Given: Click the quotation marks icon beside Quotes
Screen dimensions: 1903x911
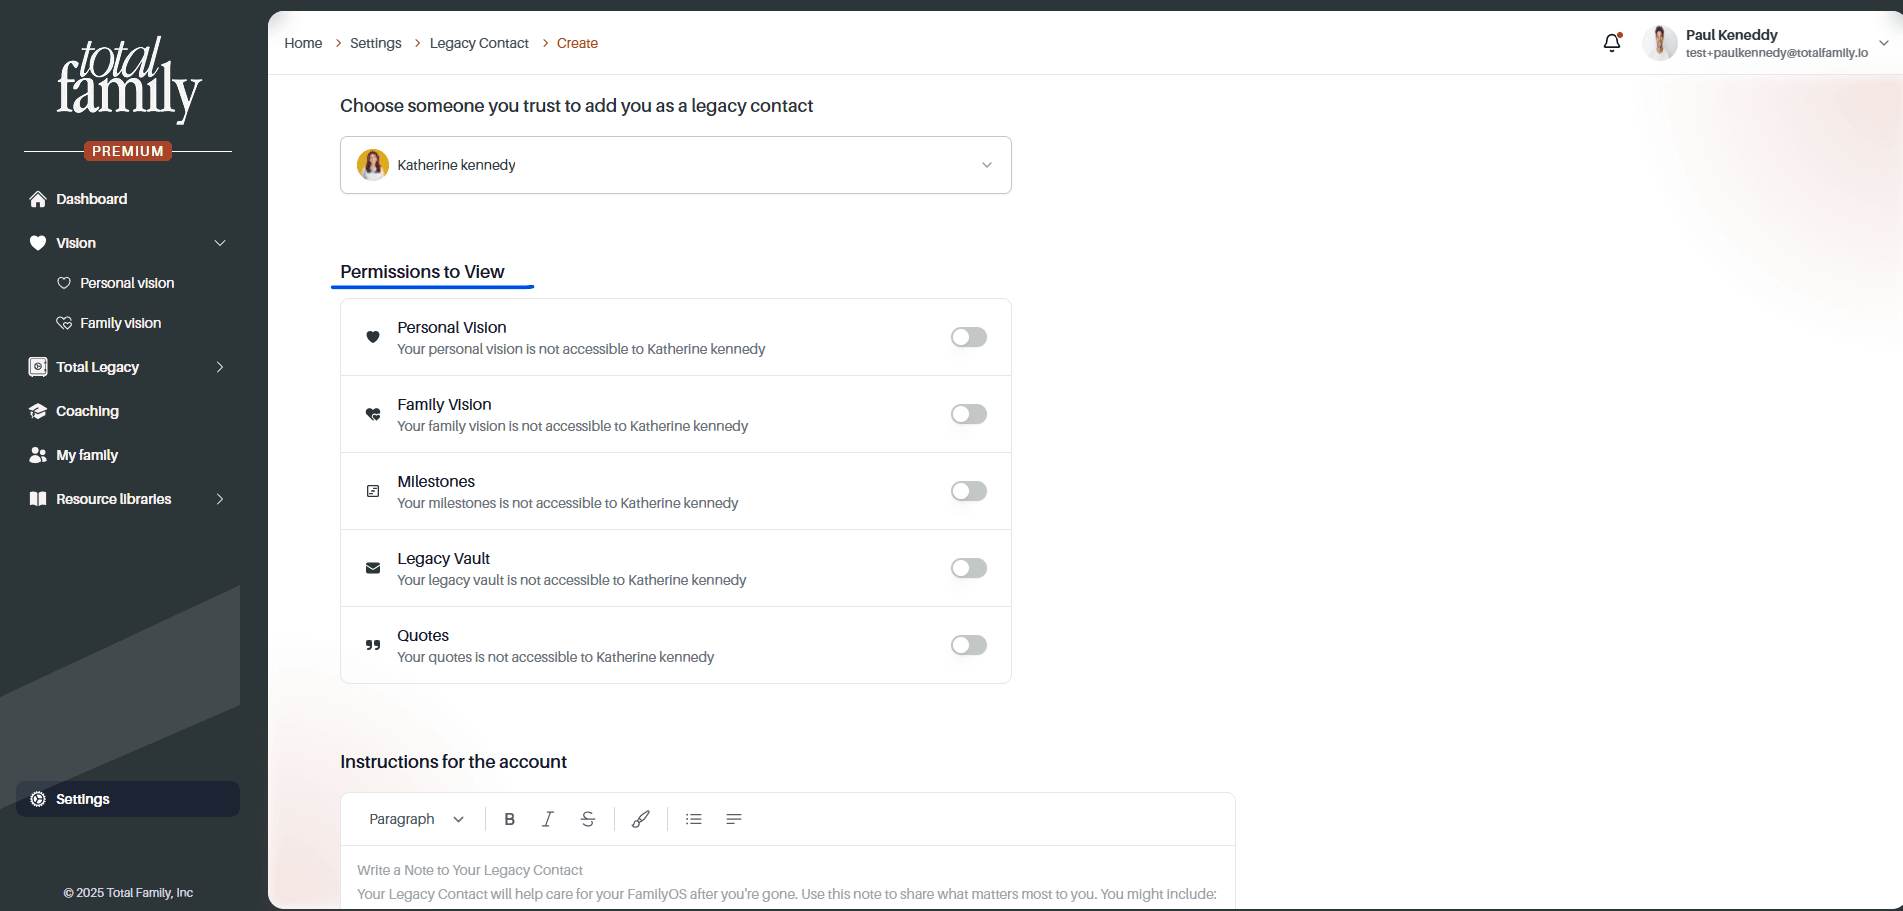Looking at the screenshot, I should [x=373, y=645].
